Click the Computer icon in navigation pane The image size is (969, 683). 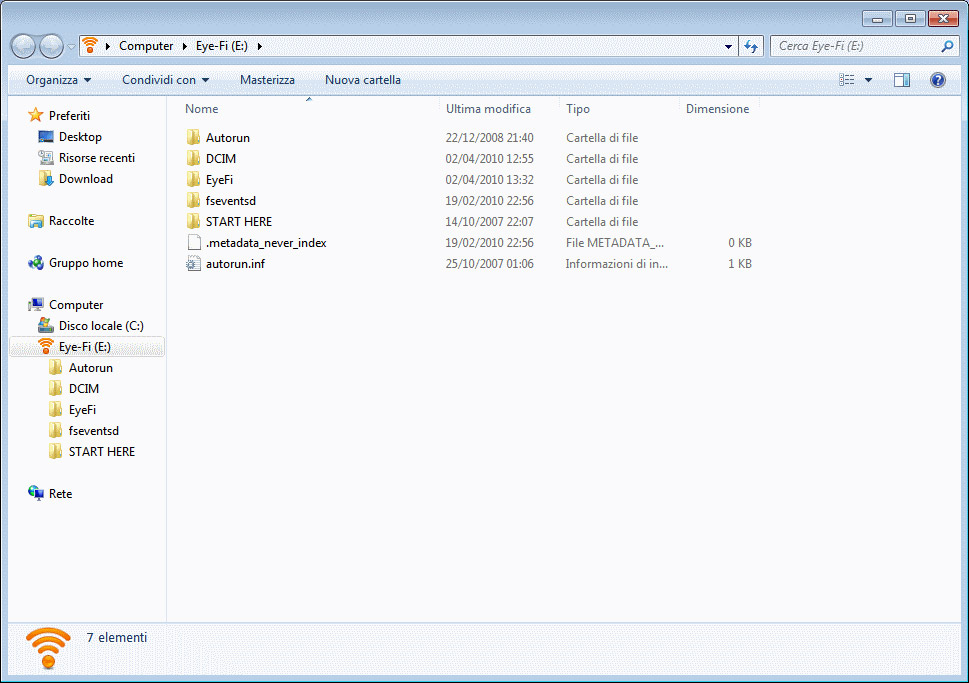click(x=36, y=305)
